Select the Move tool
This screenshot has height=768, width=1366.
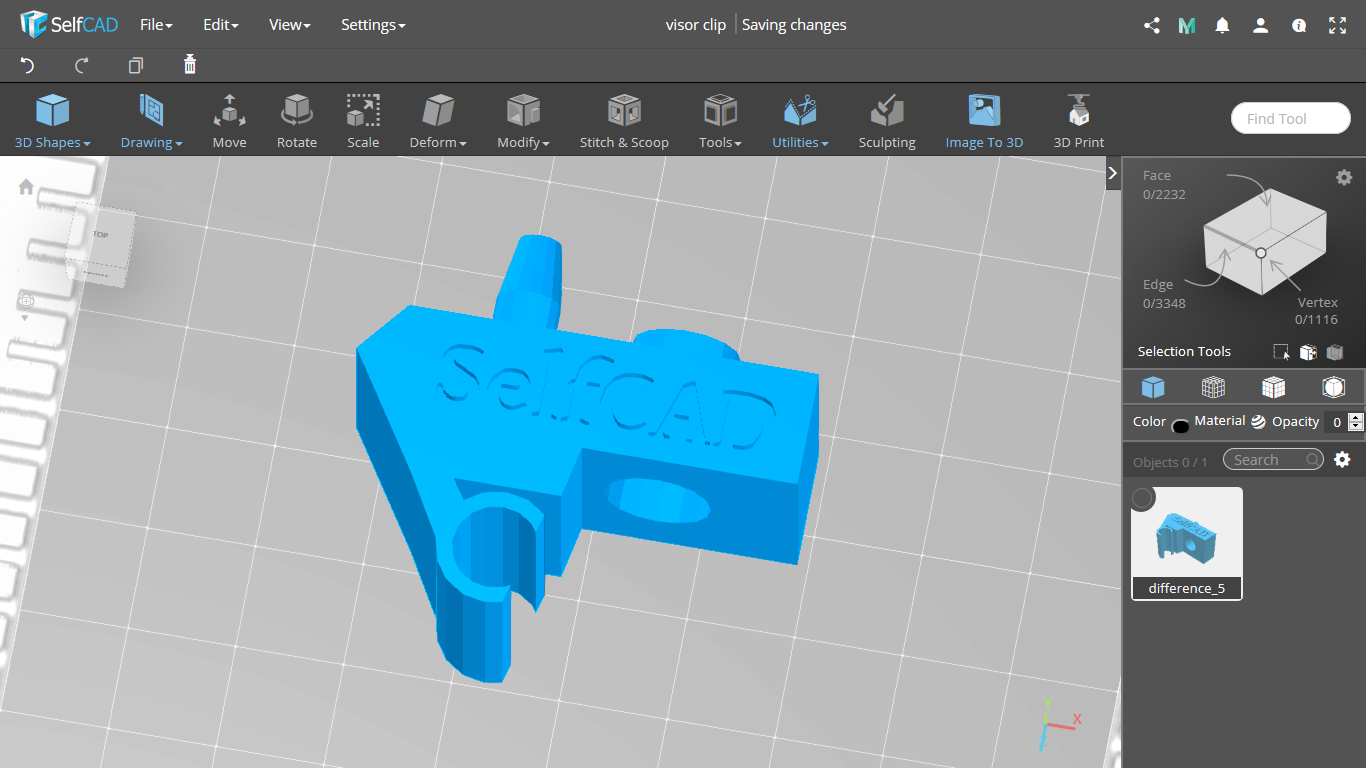229,121
